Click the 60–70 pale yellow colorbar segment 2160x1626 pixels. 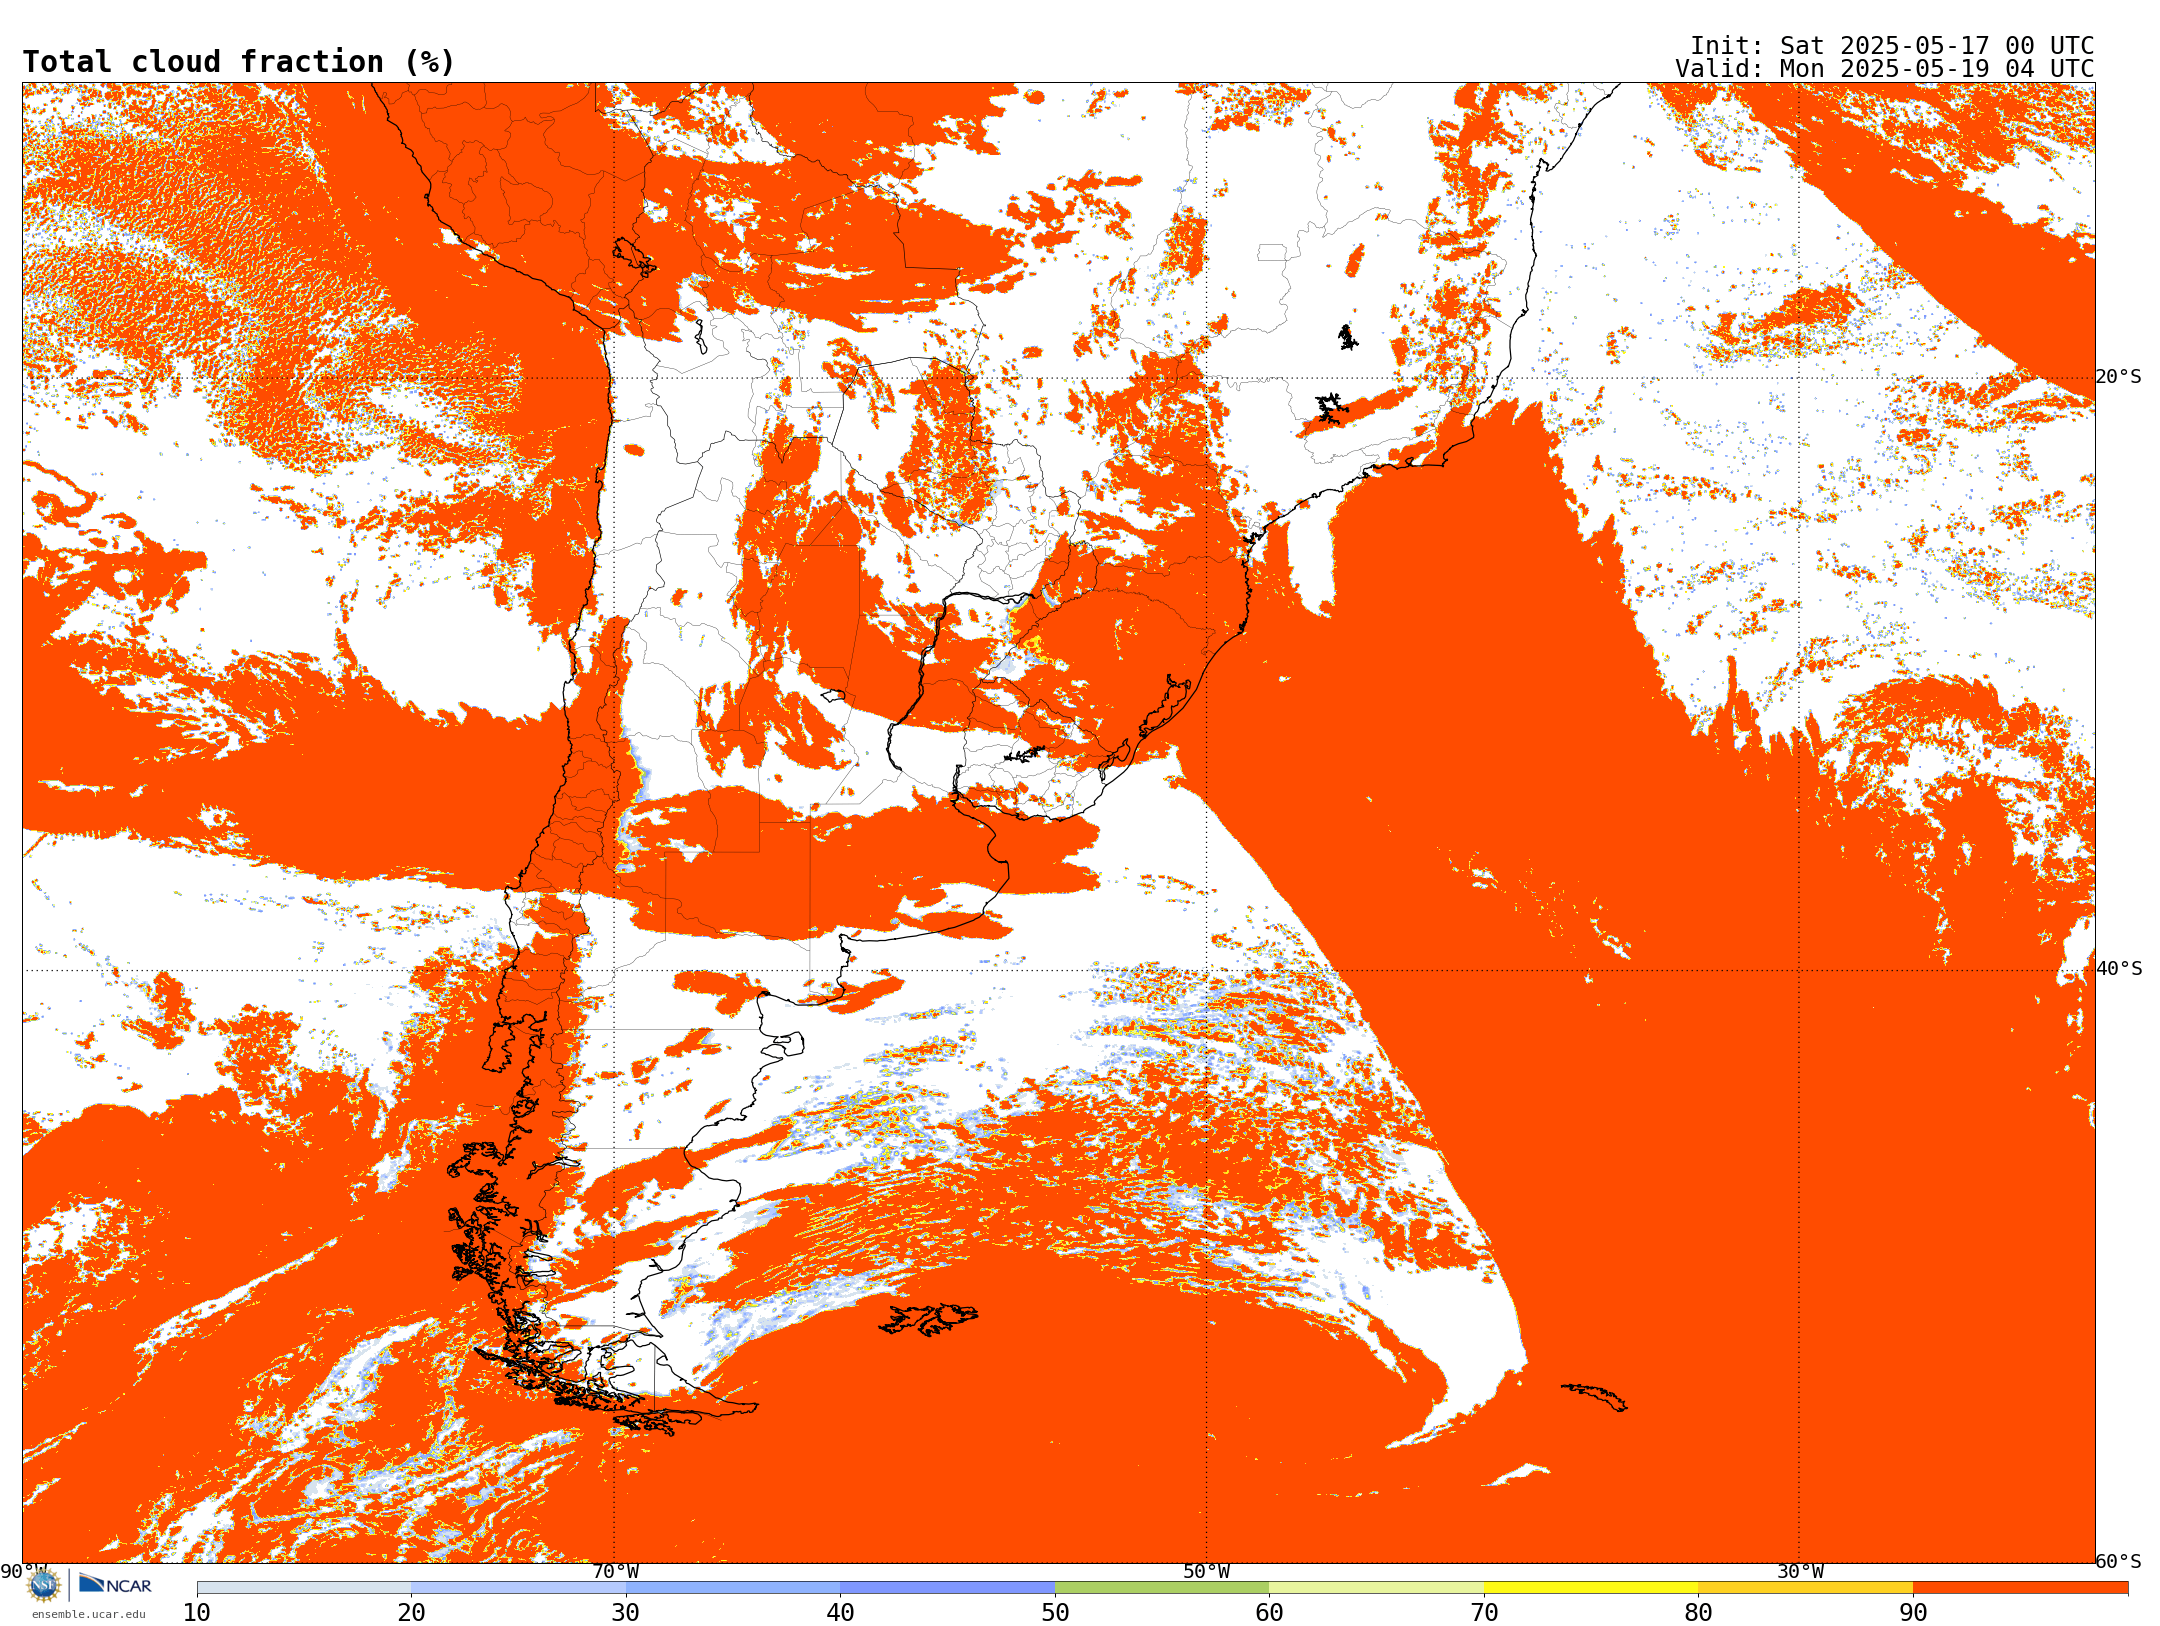(x=1376, y=1588)
